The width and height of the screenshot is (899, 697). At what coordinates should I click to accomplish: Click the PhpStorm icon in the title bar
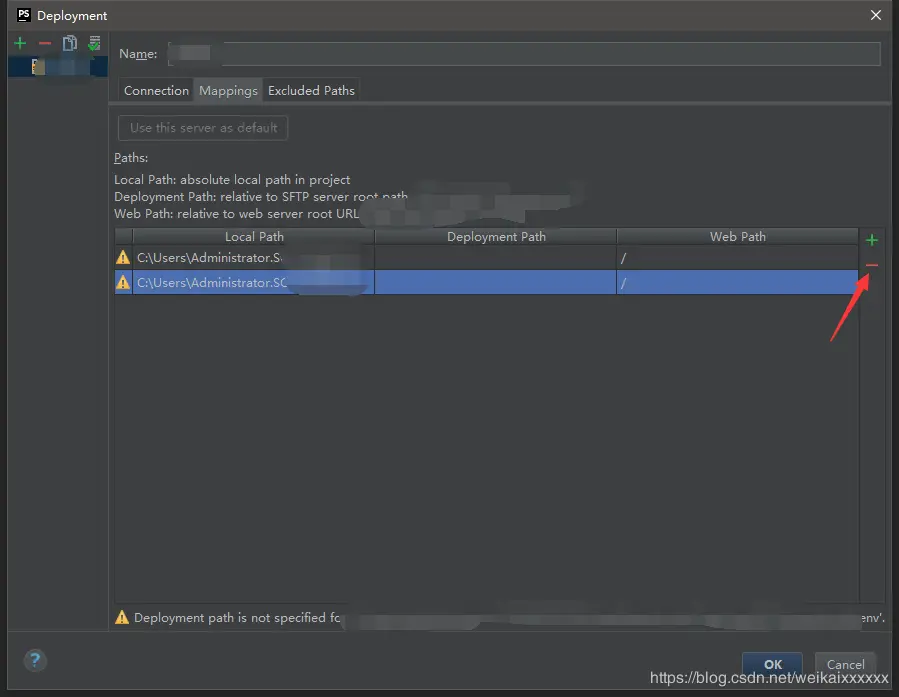click(x=24, y=15)
